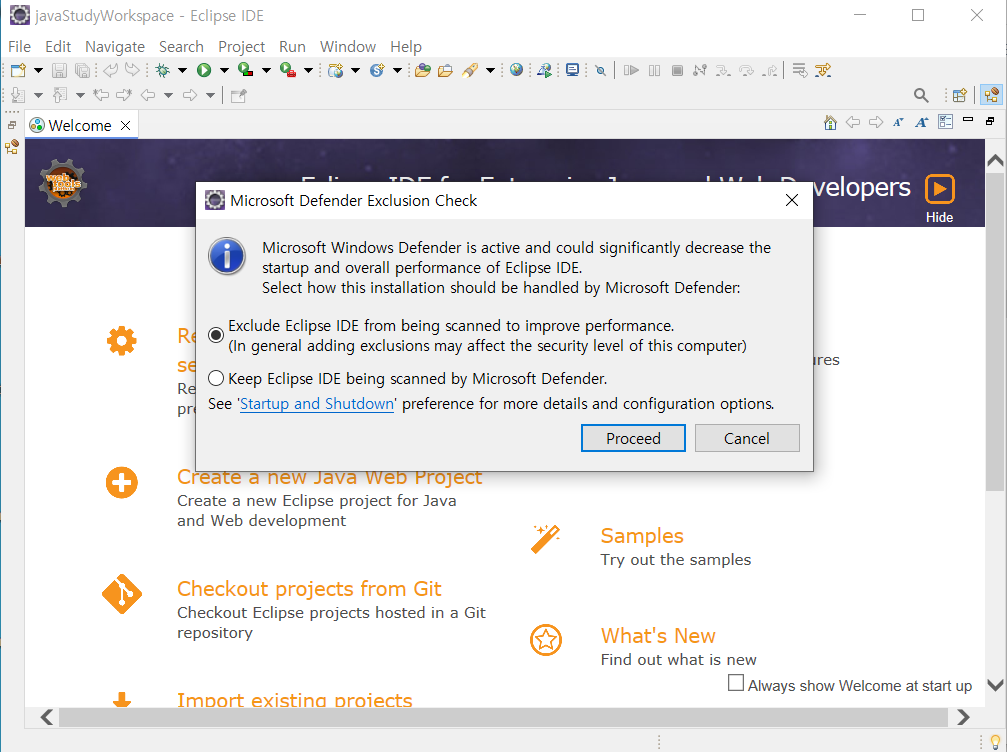Open the What's New link

click(x=658, y=636)
